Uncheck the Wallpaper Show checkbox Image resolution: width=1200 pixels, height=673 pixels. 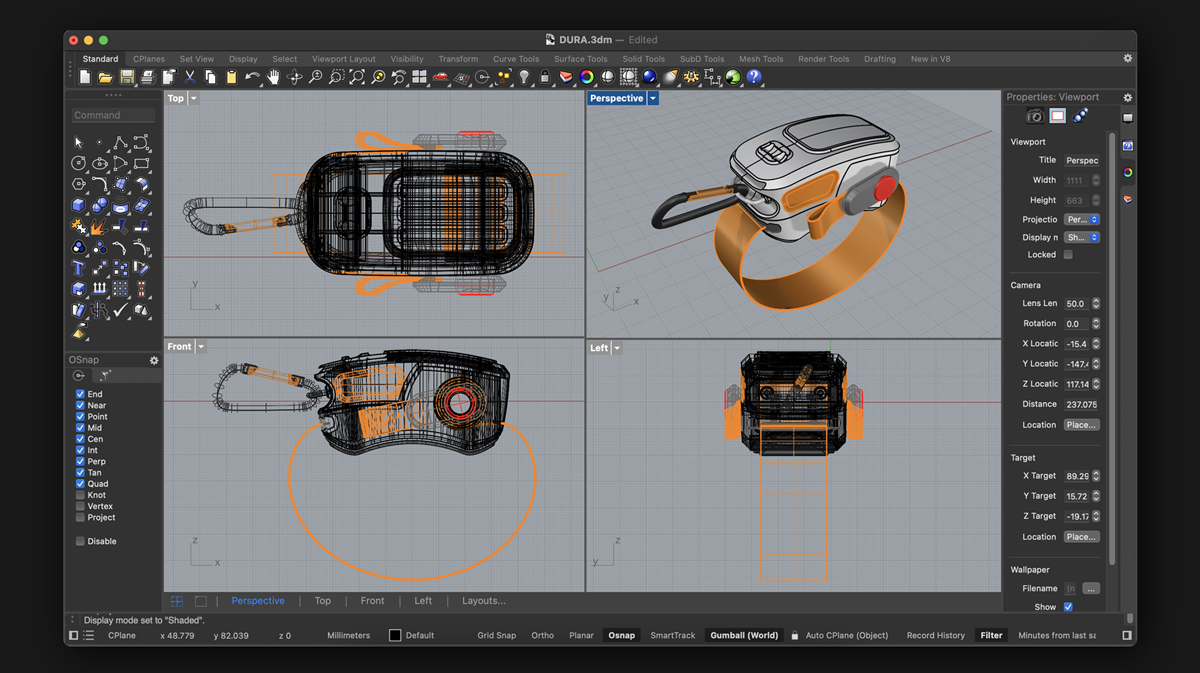tap(1068, 607)
